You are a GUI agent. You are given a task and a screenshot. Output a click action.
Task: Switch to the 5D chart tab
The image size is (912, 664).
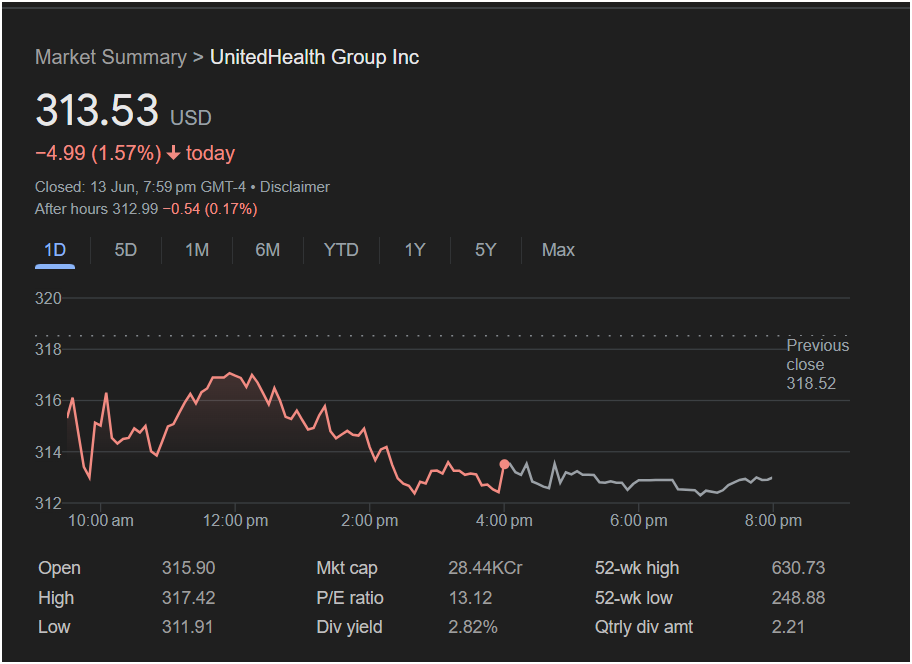coord(126,250)
